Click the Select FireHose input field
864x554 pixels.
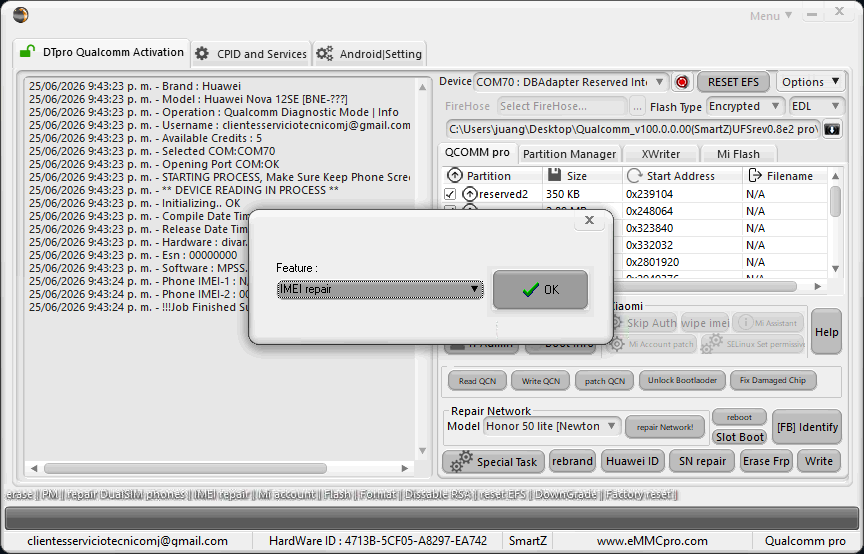coord(561,106)
